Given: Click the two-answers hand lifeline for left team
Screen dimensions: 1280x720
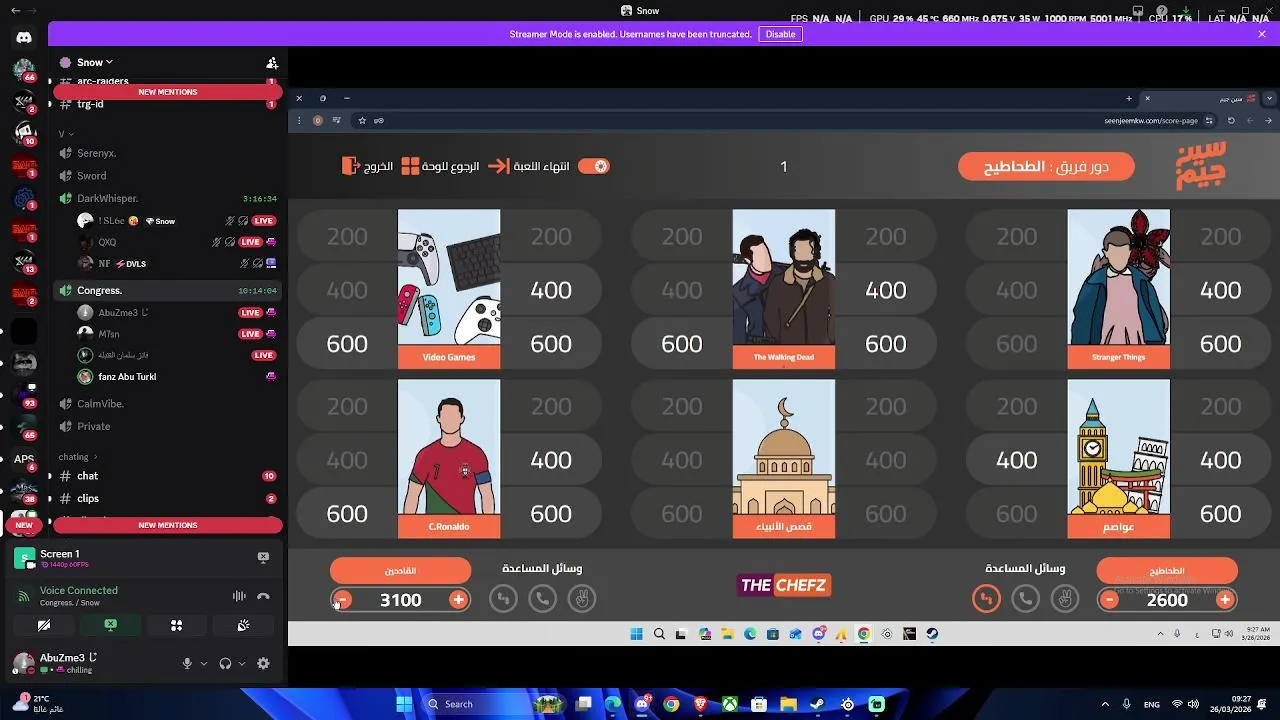Looking at the screenshot, I should 581,599.
